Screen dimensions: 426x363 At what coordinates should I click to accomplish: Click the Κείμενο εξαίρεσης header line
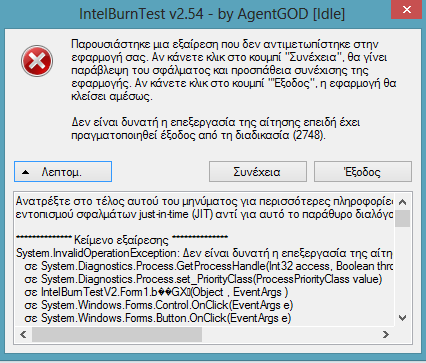[122, 240]
